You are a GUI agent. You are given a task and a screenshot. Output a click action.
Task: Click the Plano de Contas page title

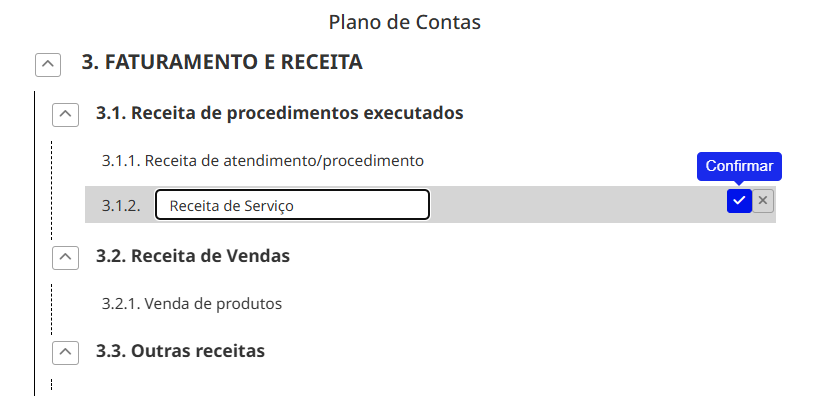(405, 22)
